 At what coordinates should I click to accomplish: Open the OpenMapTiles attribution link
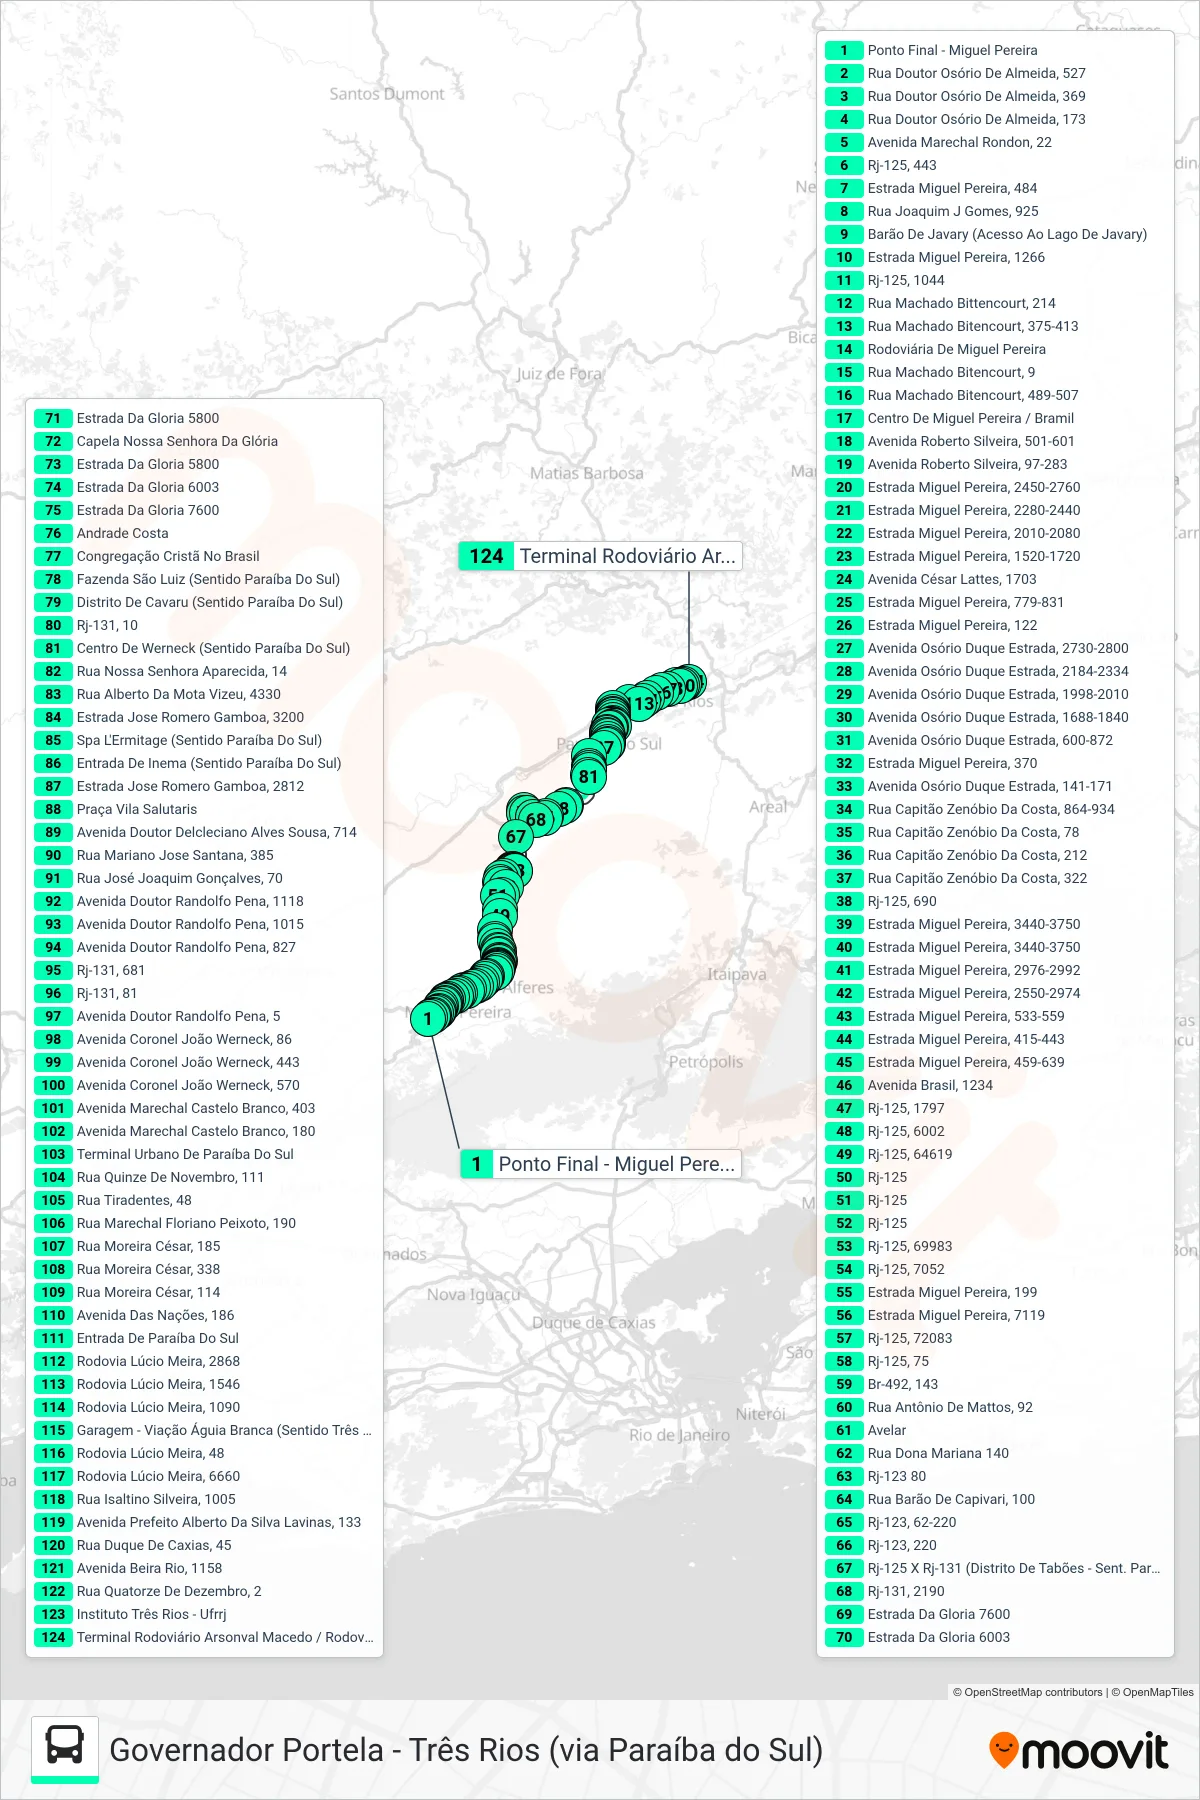(x=1152, y=1692)
